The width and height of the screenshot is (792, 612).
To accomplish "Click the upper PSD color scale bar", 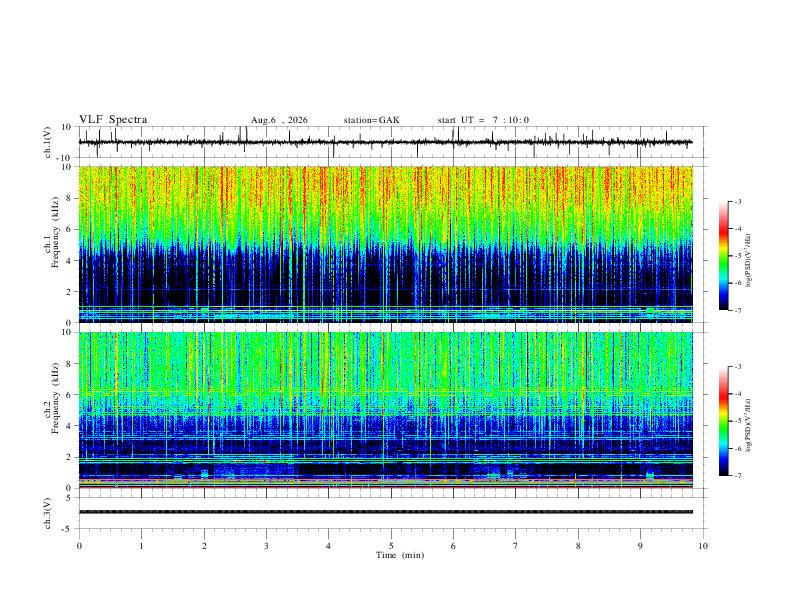I will pyautogui.click(x=724, y=256).
